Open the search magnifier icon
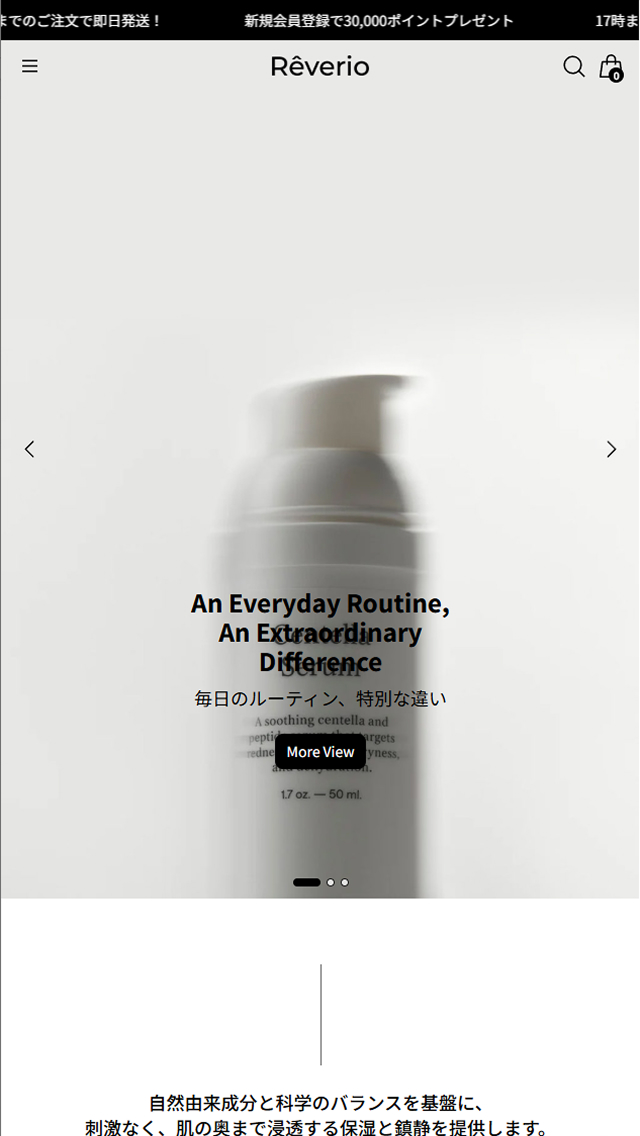This screenshot has width=640, height=1136. point(573,67)
